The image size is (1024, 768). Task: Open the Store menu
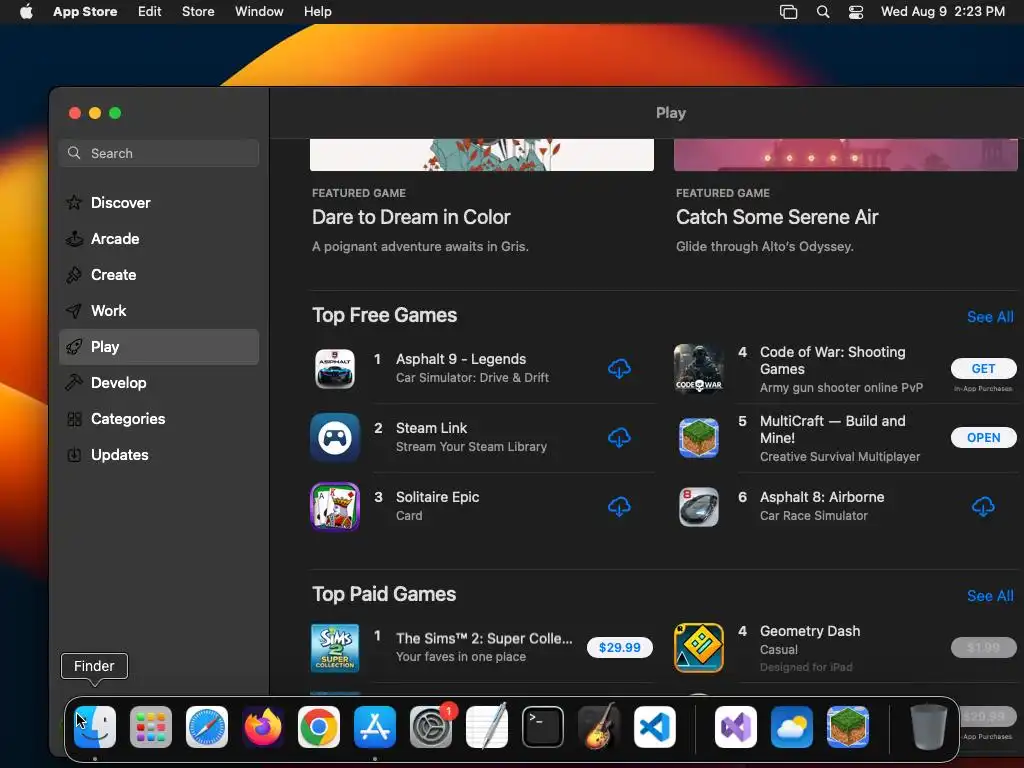[x=198, y=11]
